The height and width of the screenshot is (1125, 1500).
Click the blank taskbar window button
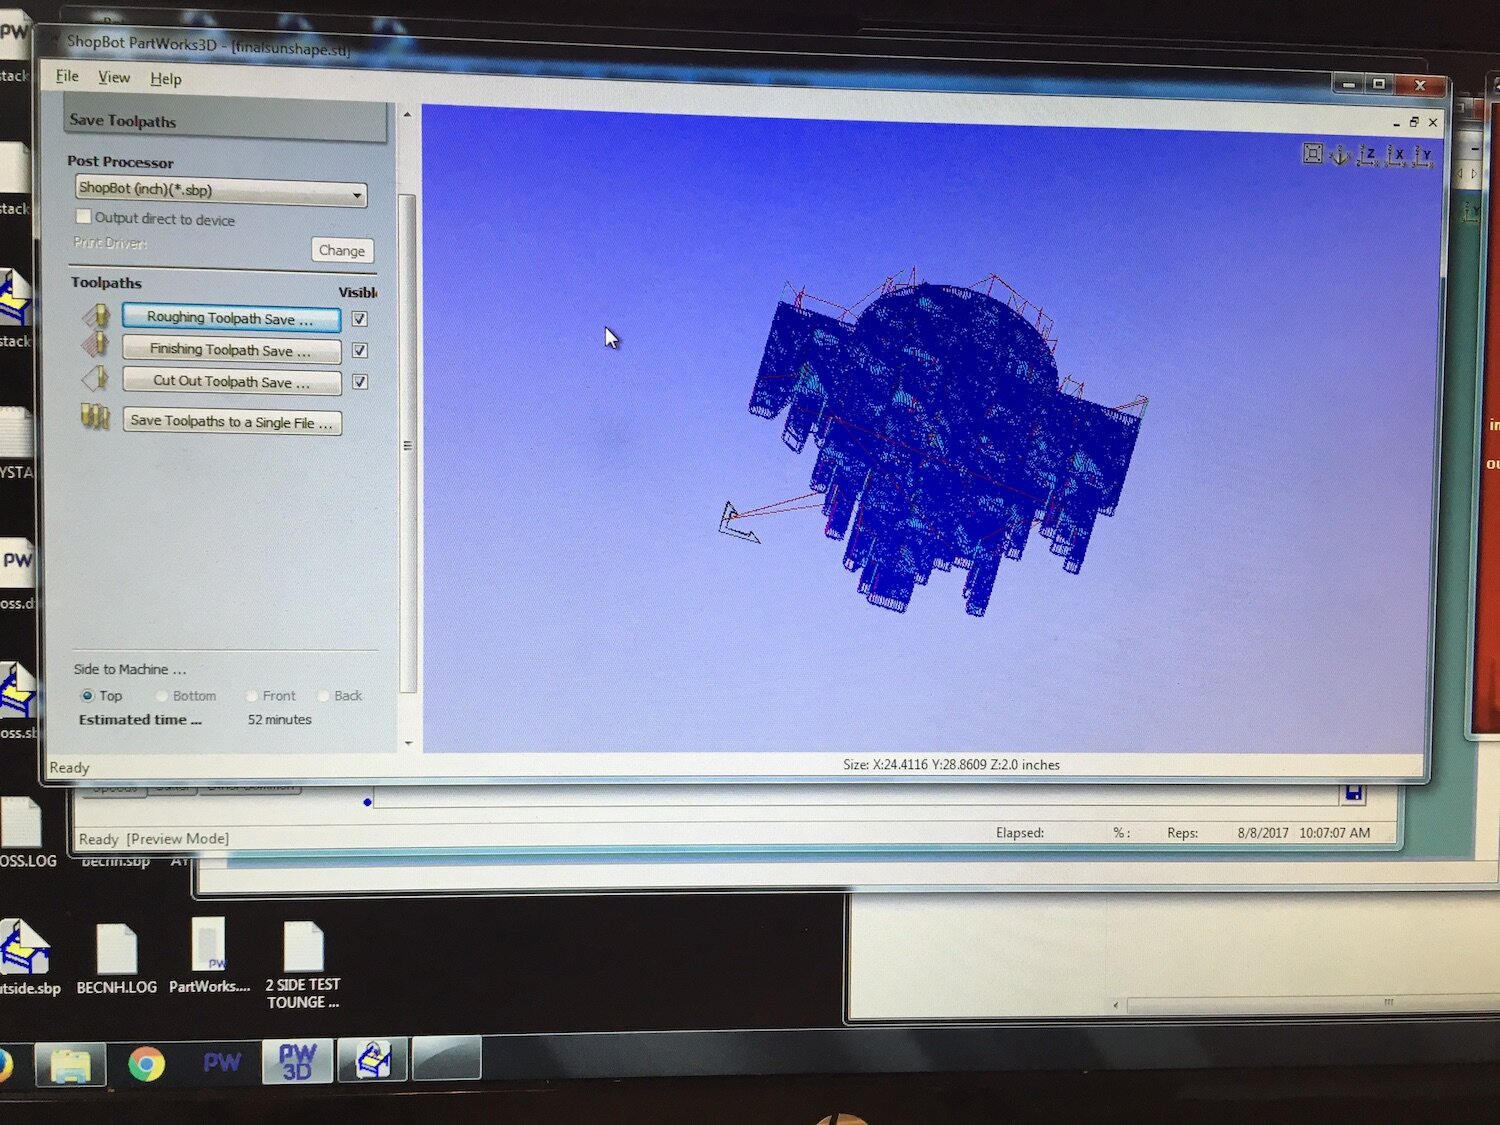pos(447,1058)
